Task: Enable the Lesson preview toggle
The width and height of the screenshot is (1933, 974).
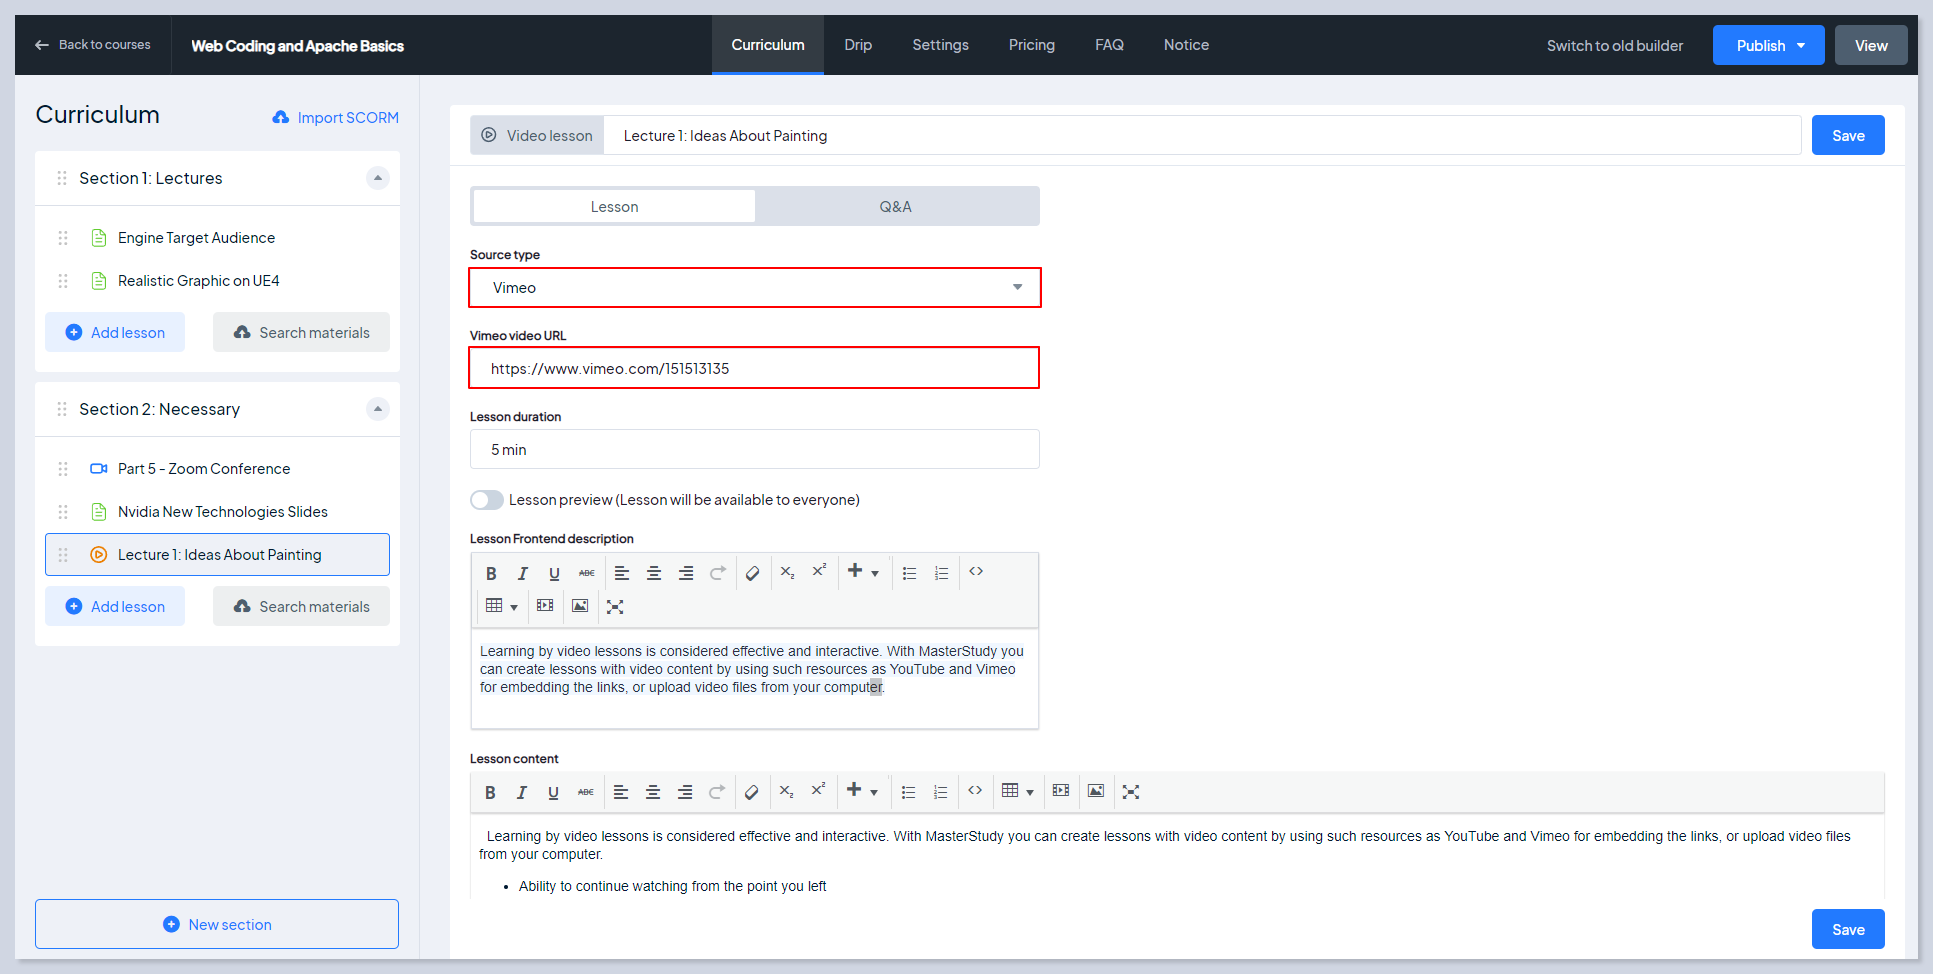Action: (x=487, y=500)
